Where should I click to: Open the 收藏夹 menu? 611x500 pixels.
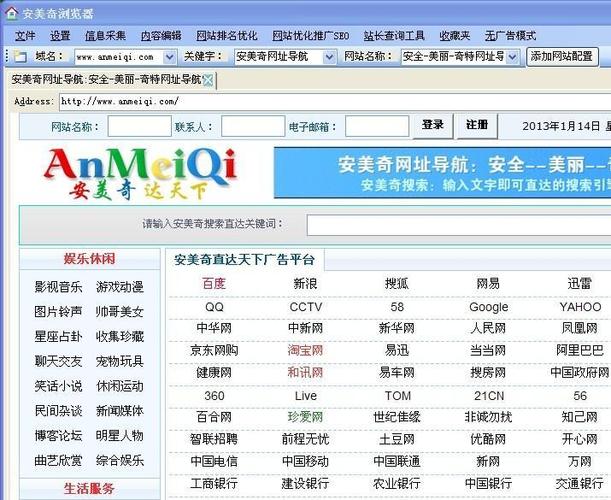click(455, 36)
